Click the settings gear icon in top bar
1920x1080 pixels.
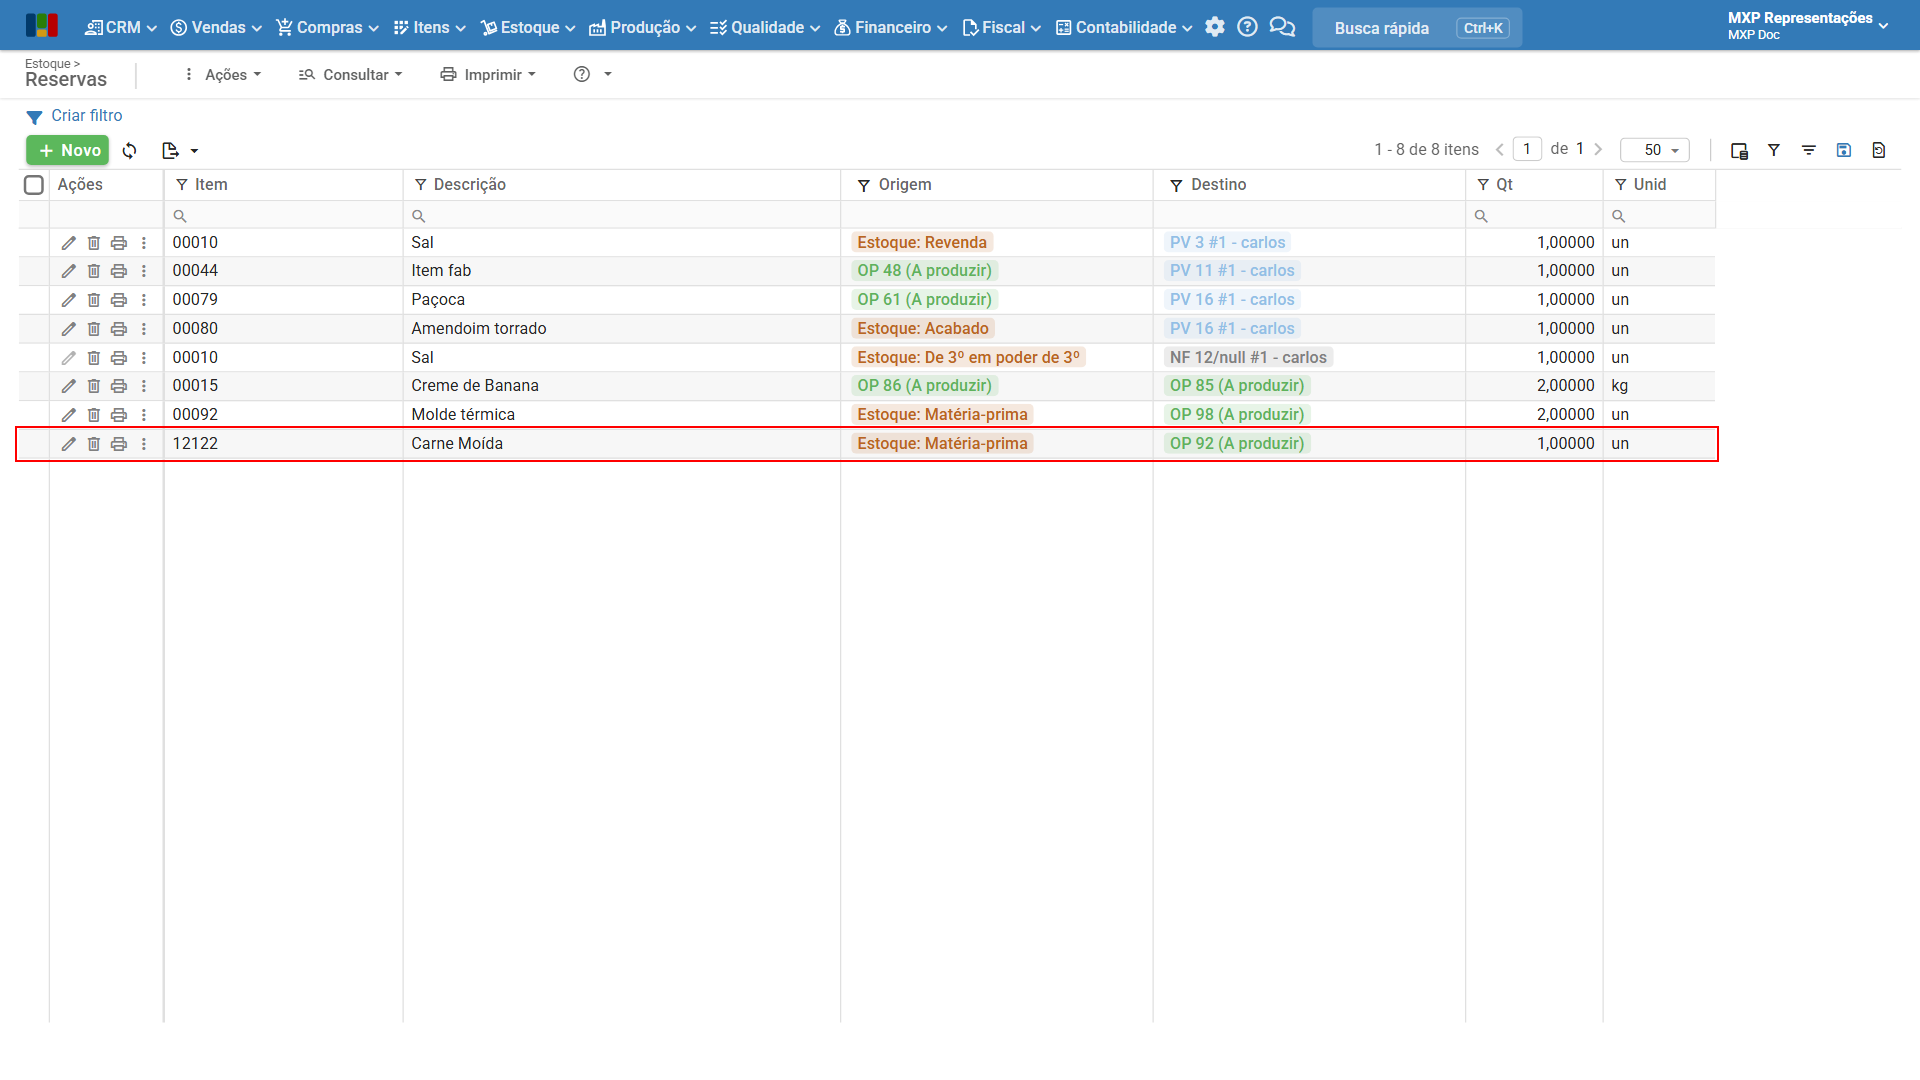(x=1214, y=27)
